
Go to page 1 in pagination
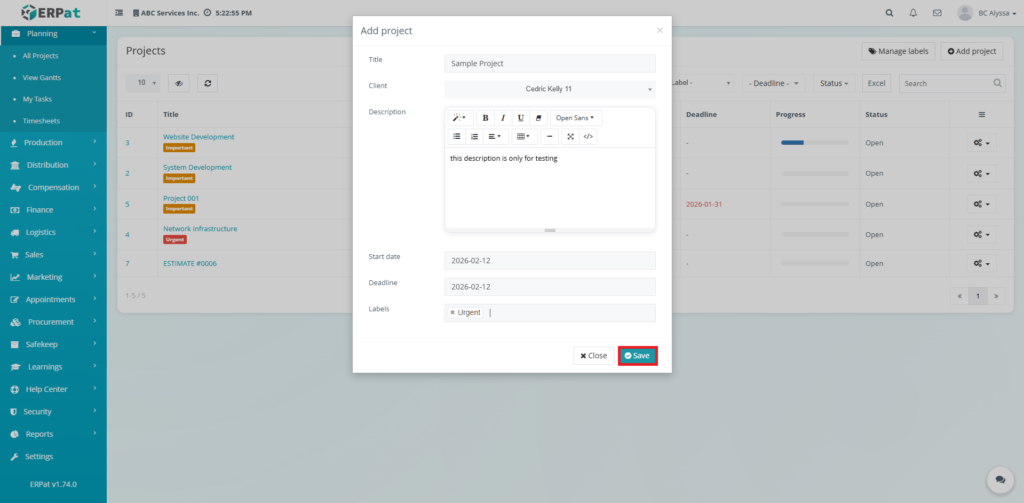[x=978, y=296]
